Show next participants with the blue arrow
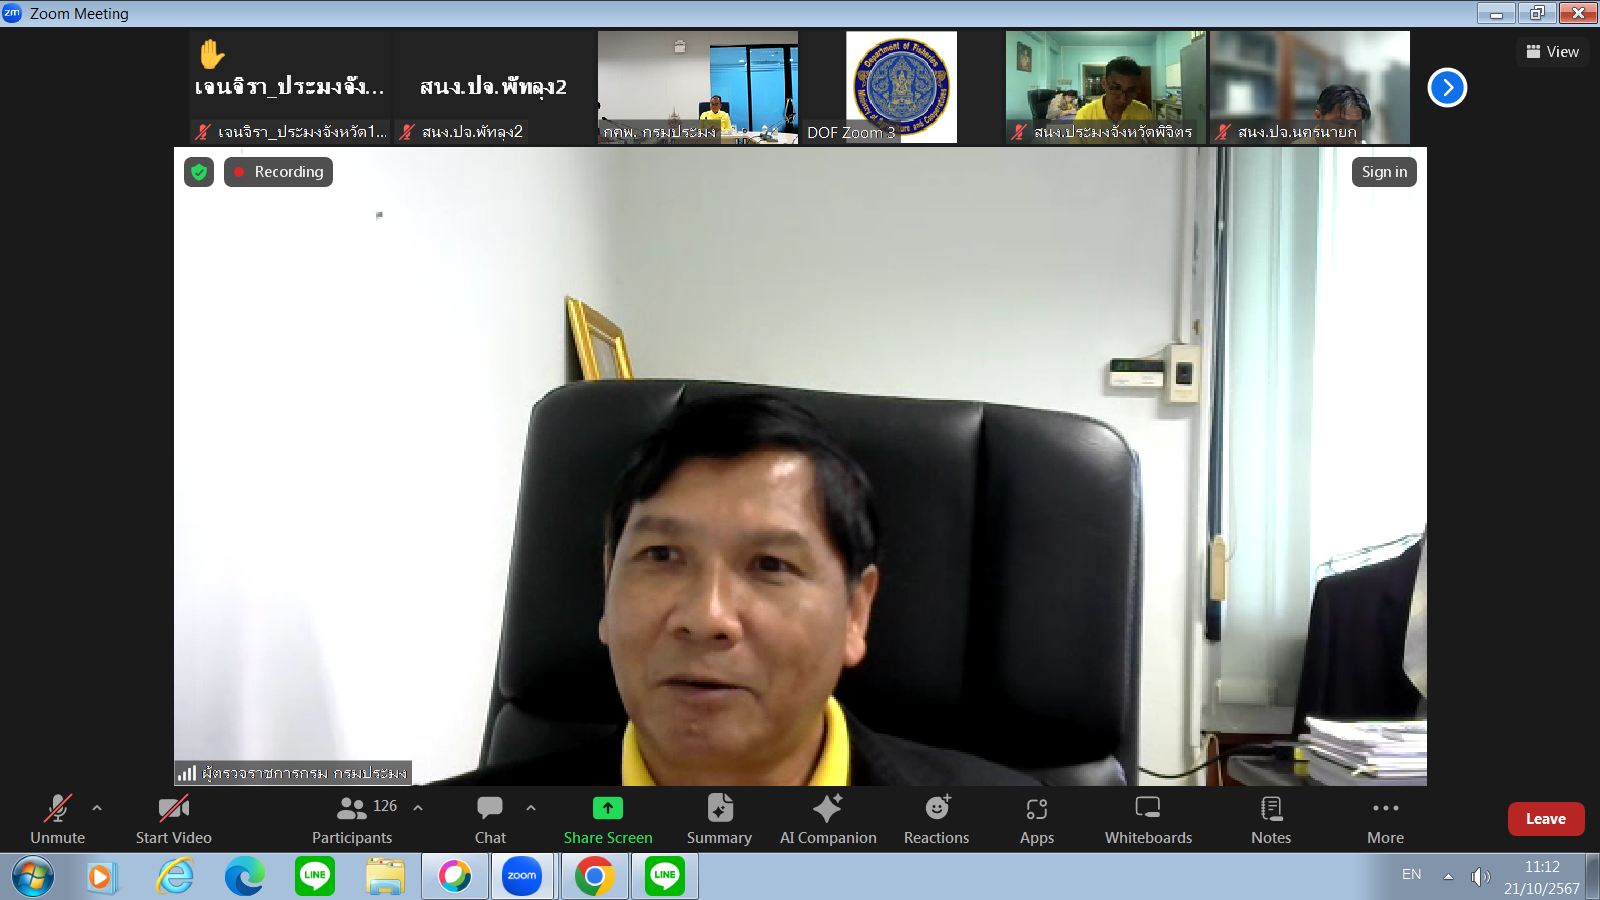Image resolution: width=1600 pixels, height=900 pixels. [1447, 87]
